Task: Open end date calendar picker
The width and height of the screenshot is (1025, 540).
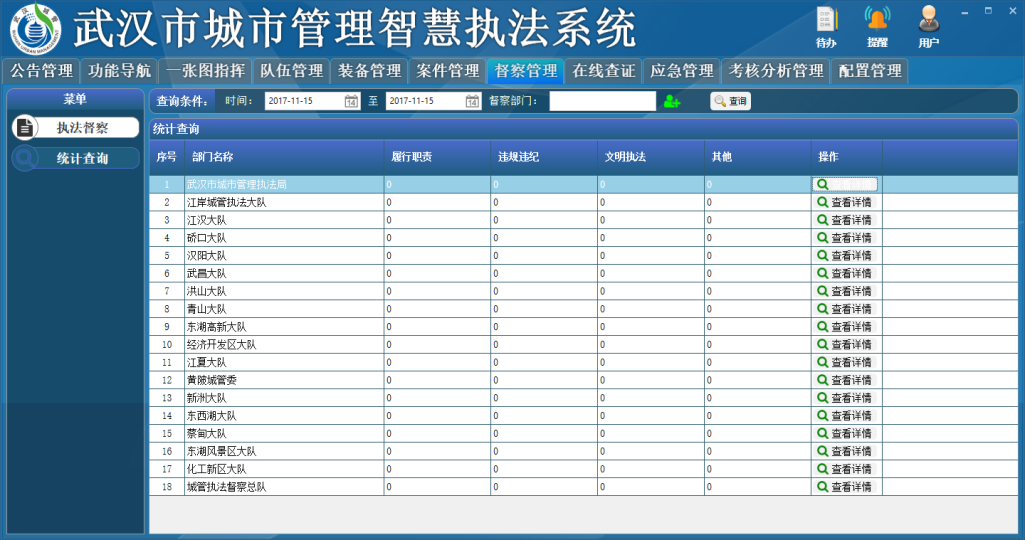Action: click(473, 101)
